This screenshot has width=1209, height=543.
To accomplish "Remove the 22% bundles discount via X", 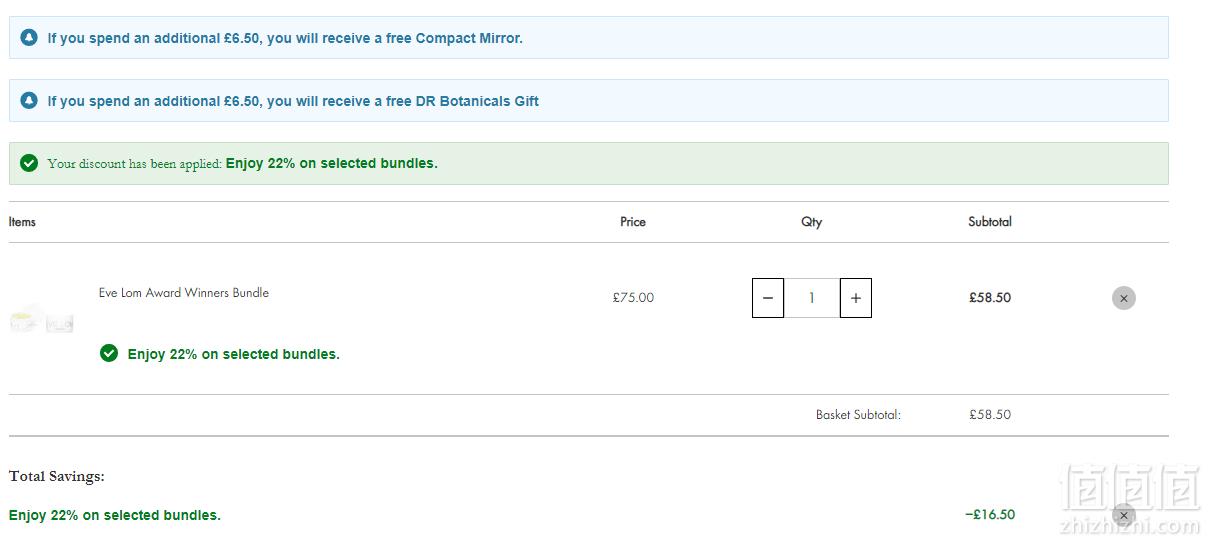I will pos(1123,516).
